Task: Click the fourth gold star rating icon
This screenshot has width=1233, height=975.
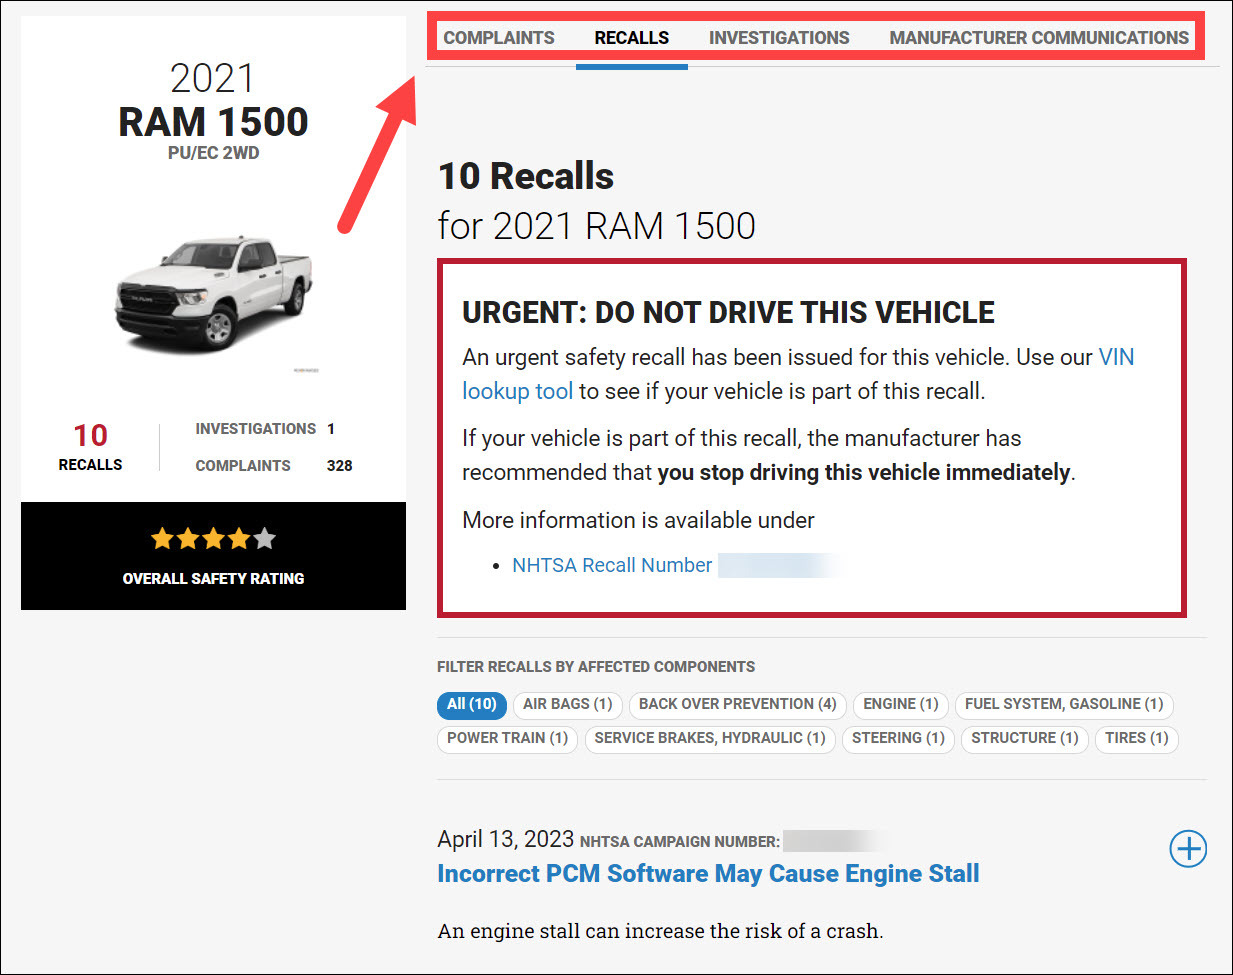Action: tap(239, 538)
